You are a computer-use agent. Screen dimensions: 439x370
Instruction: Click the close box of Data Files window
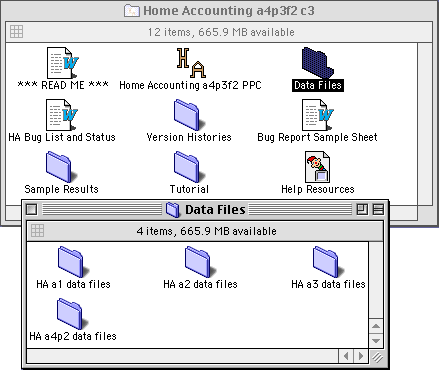(32, 210)
